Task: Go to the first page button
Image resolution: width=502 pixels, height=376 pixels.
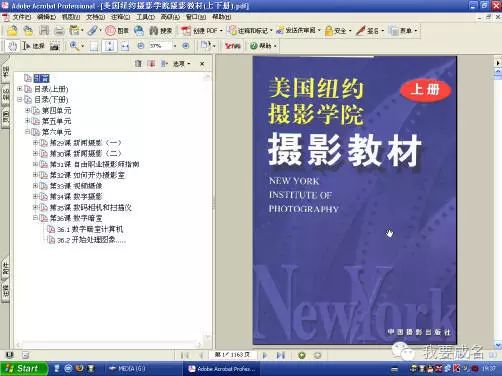Action: tap(185, 355)
